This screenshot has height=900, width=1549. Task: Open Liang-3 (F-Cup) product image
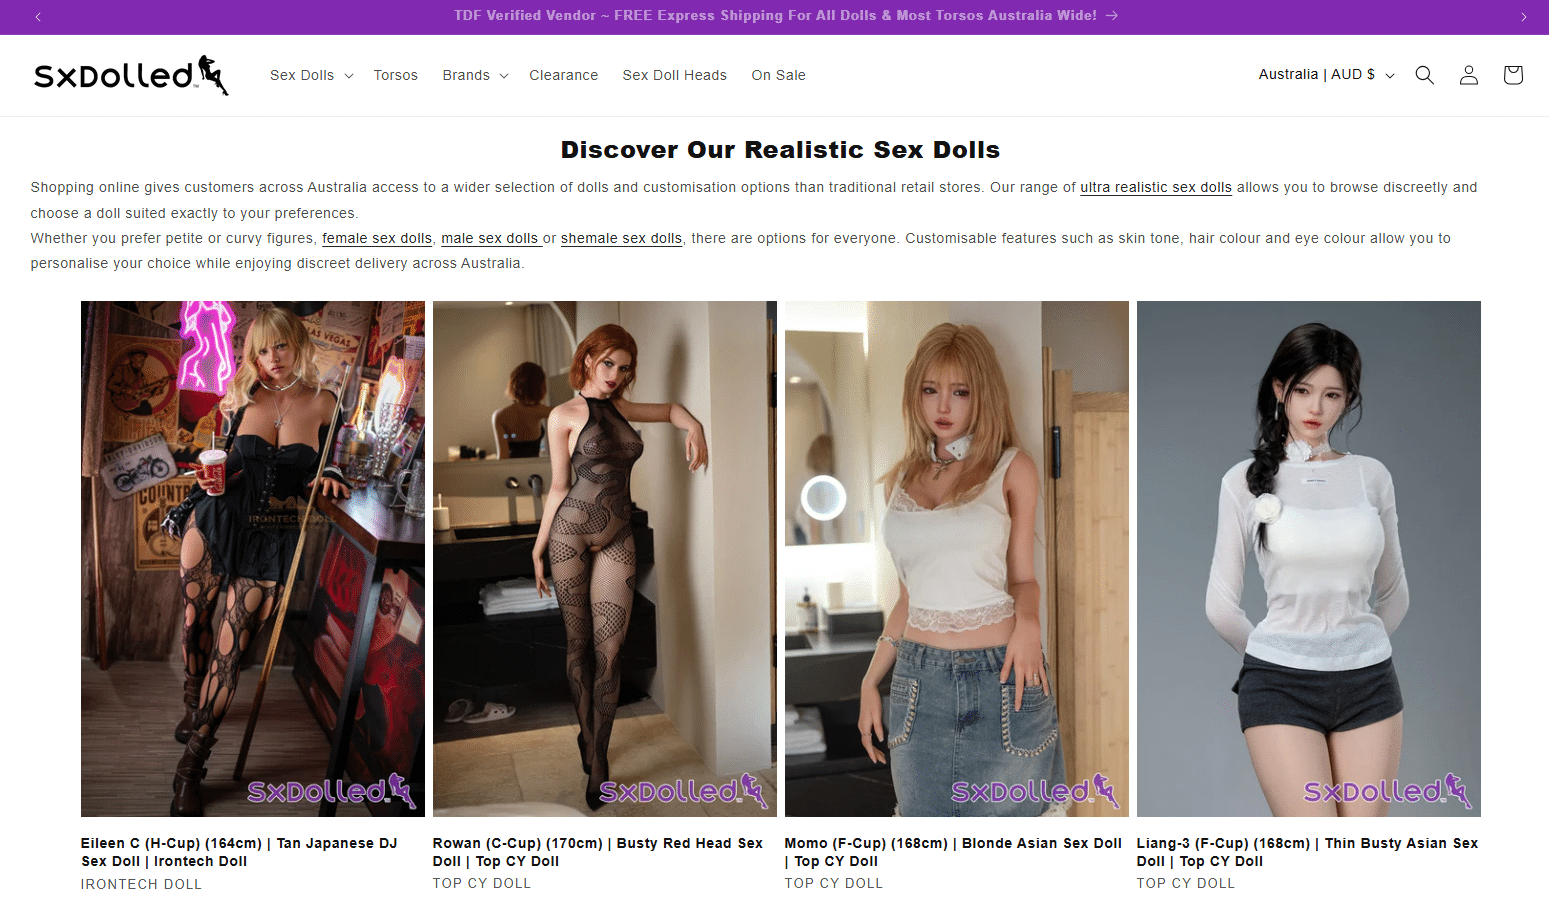click(1309, 559)
